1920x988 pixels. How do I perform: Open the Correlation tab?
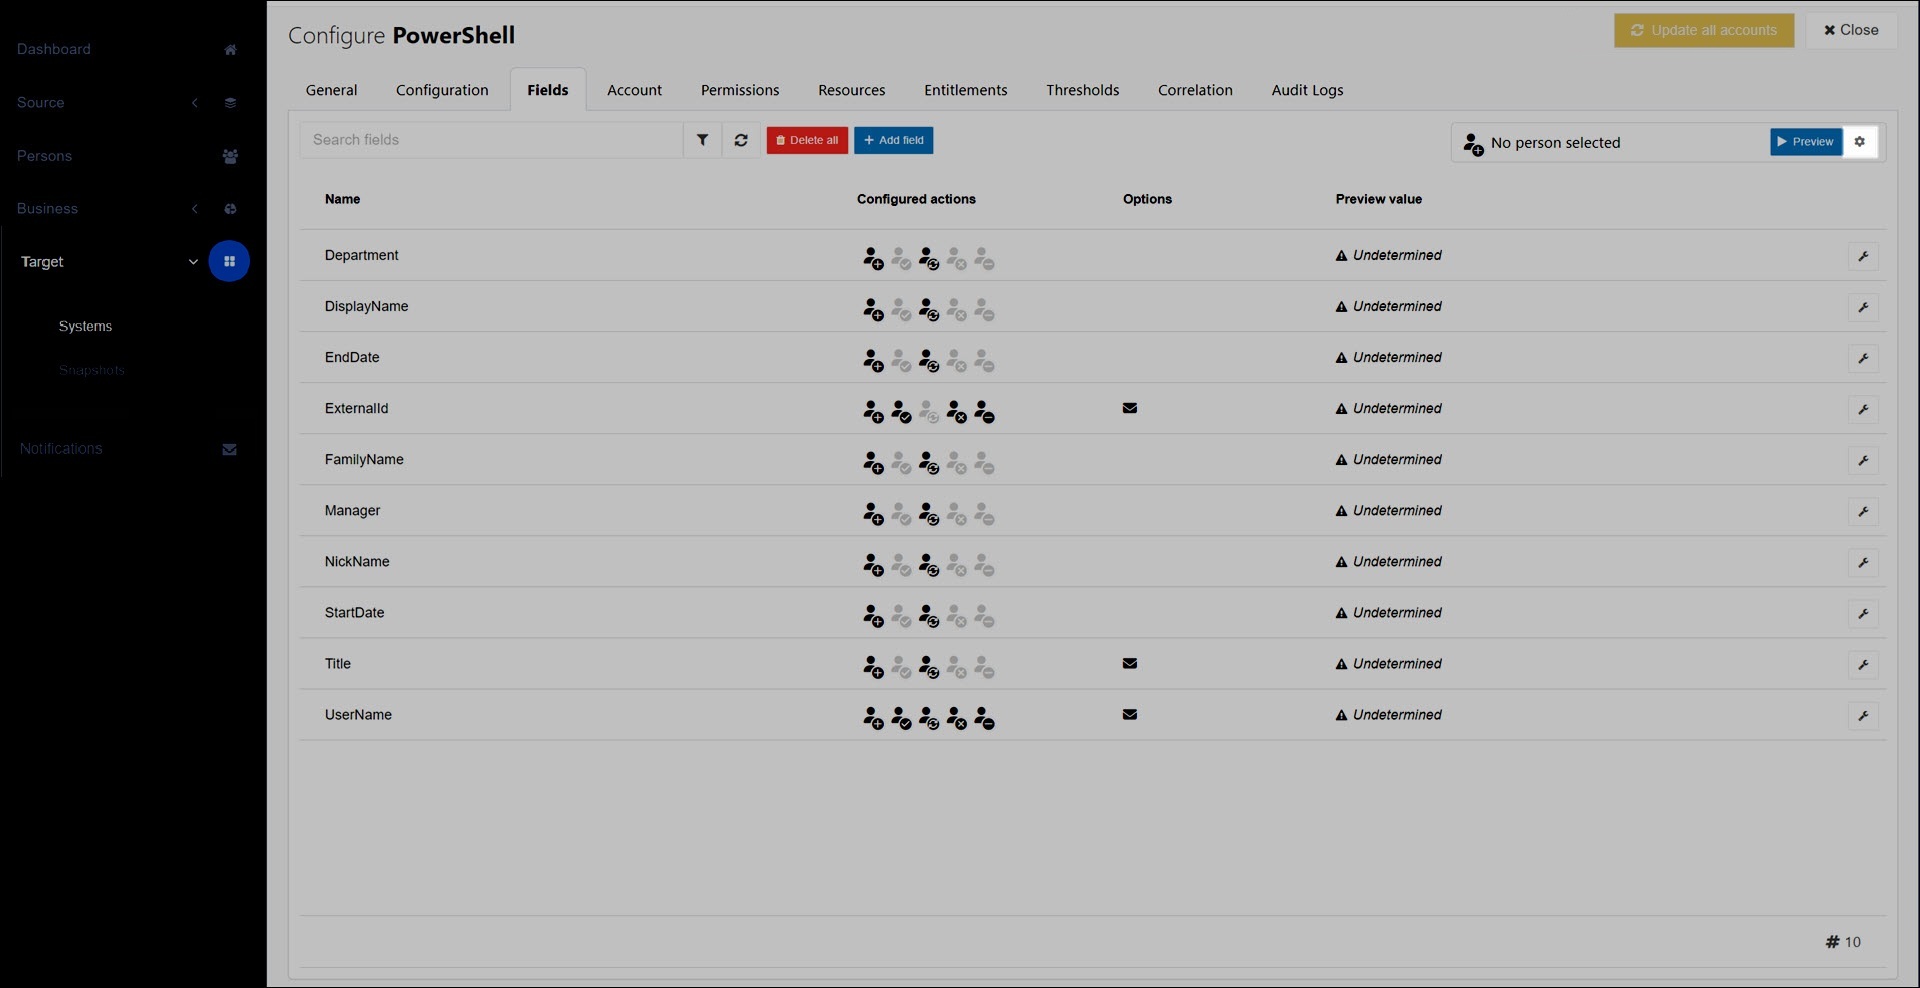click(1195, 90)
